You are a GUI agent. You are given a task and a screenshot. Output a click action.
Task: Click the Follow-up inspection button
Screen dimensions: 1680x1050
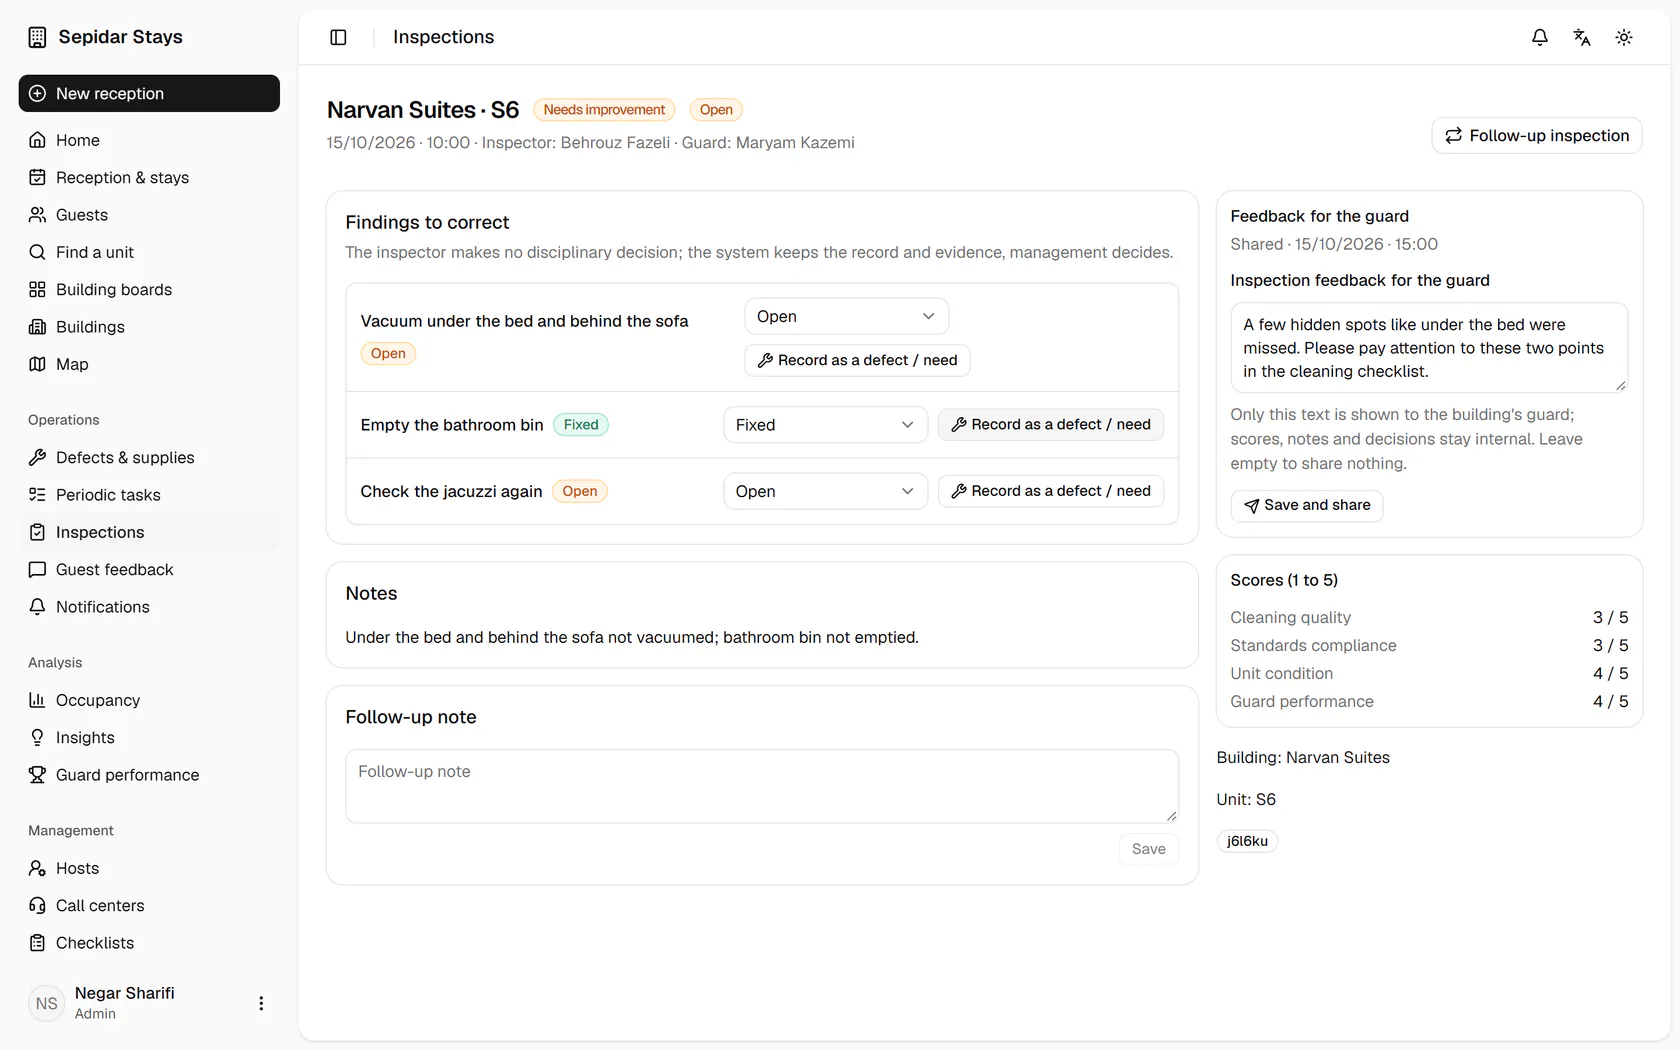[x=1537, y=135]
